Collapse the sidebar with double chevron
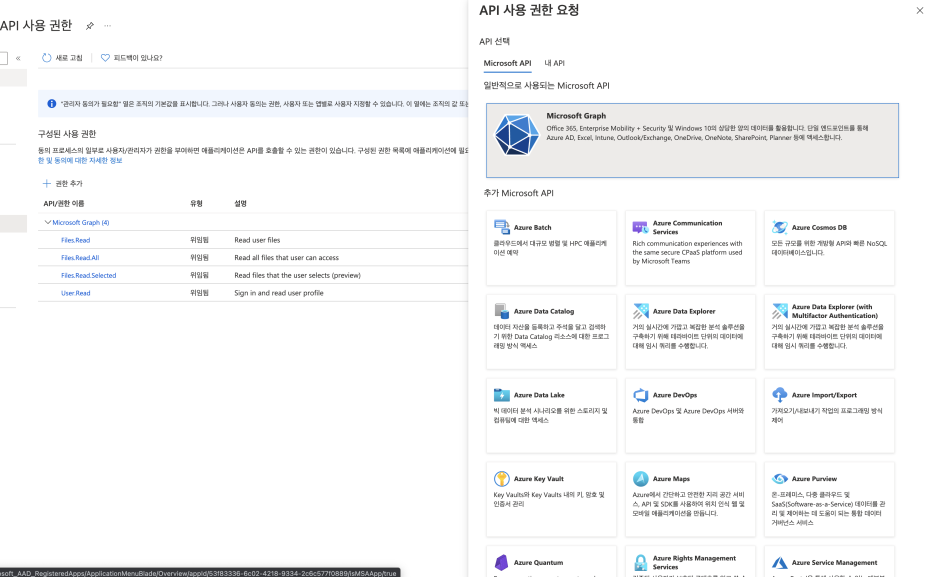The height and width of the screenshot is (577, 936). [x=18, y=58]
